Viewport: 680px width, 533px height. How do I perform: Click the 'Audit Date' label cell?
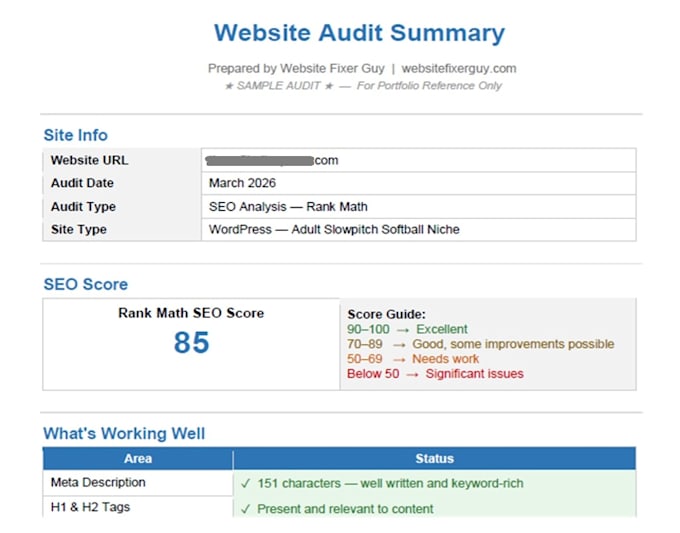click(x=122, y=183)
